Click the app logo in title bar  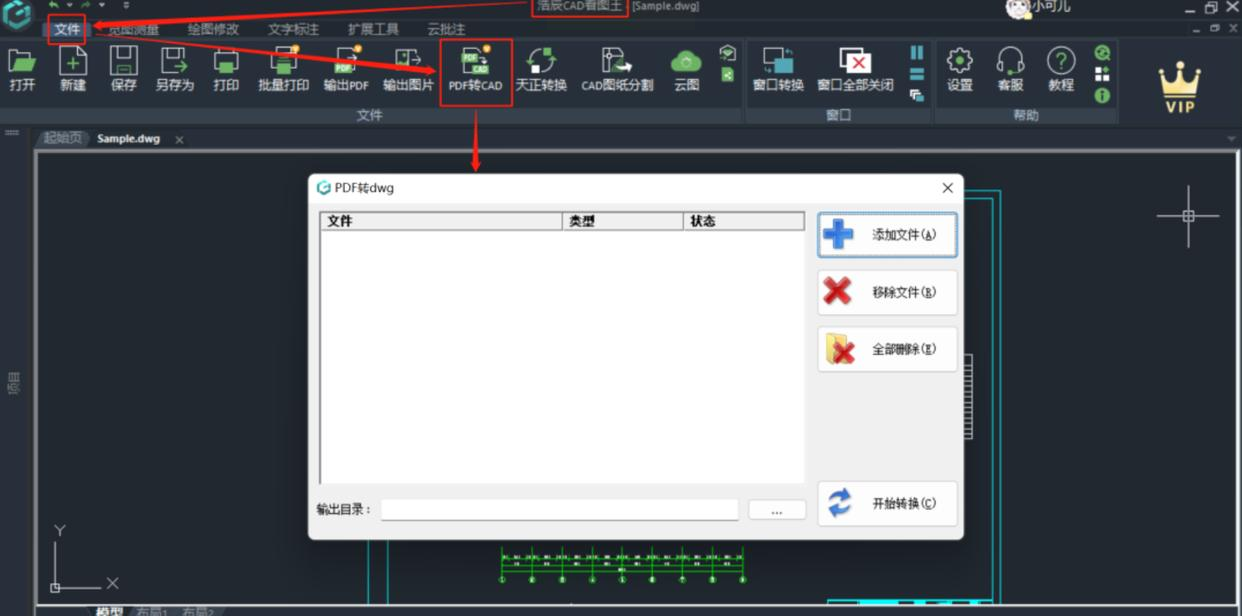pos(17,14)
